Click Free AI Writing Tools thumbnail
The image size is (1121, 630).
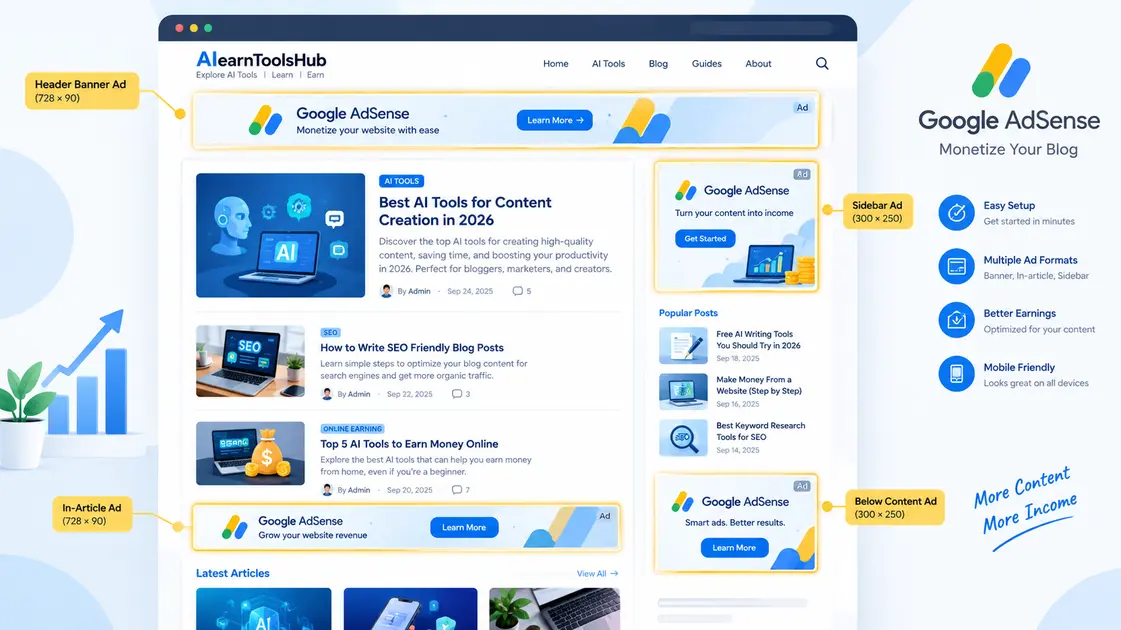(683, 346)
